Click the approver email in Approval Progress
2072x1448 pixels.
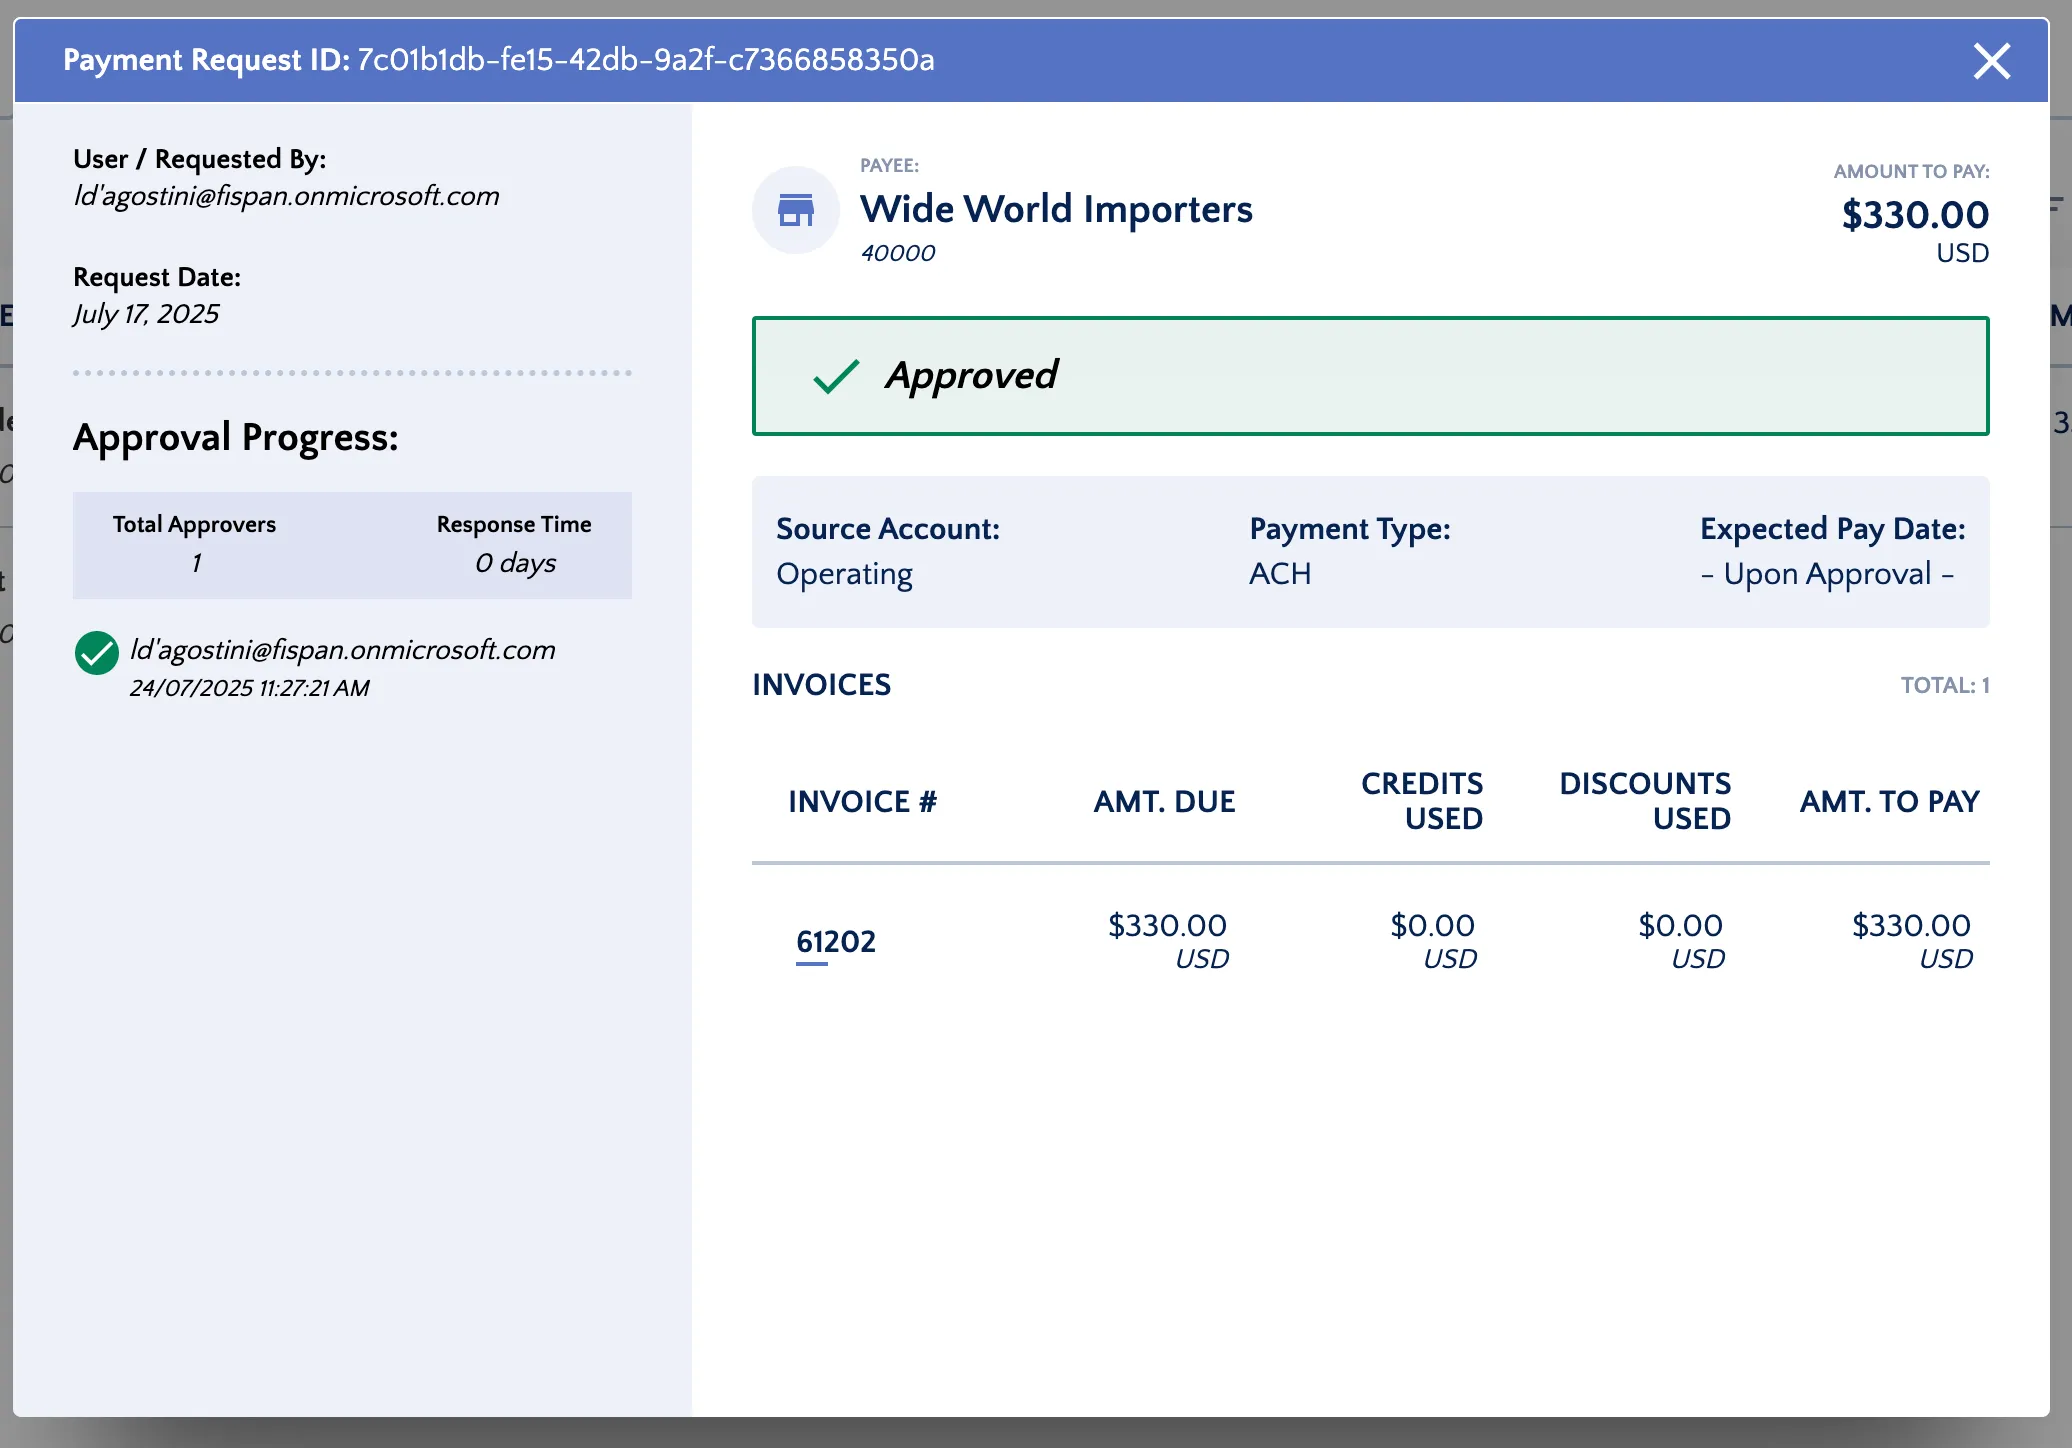tap(343, 650)
